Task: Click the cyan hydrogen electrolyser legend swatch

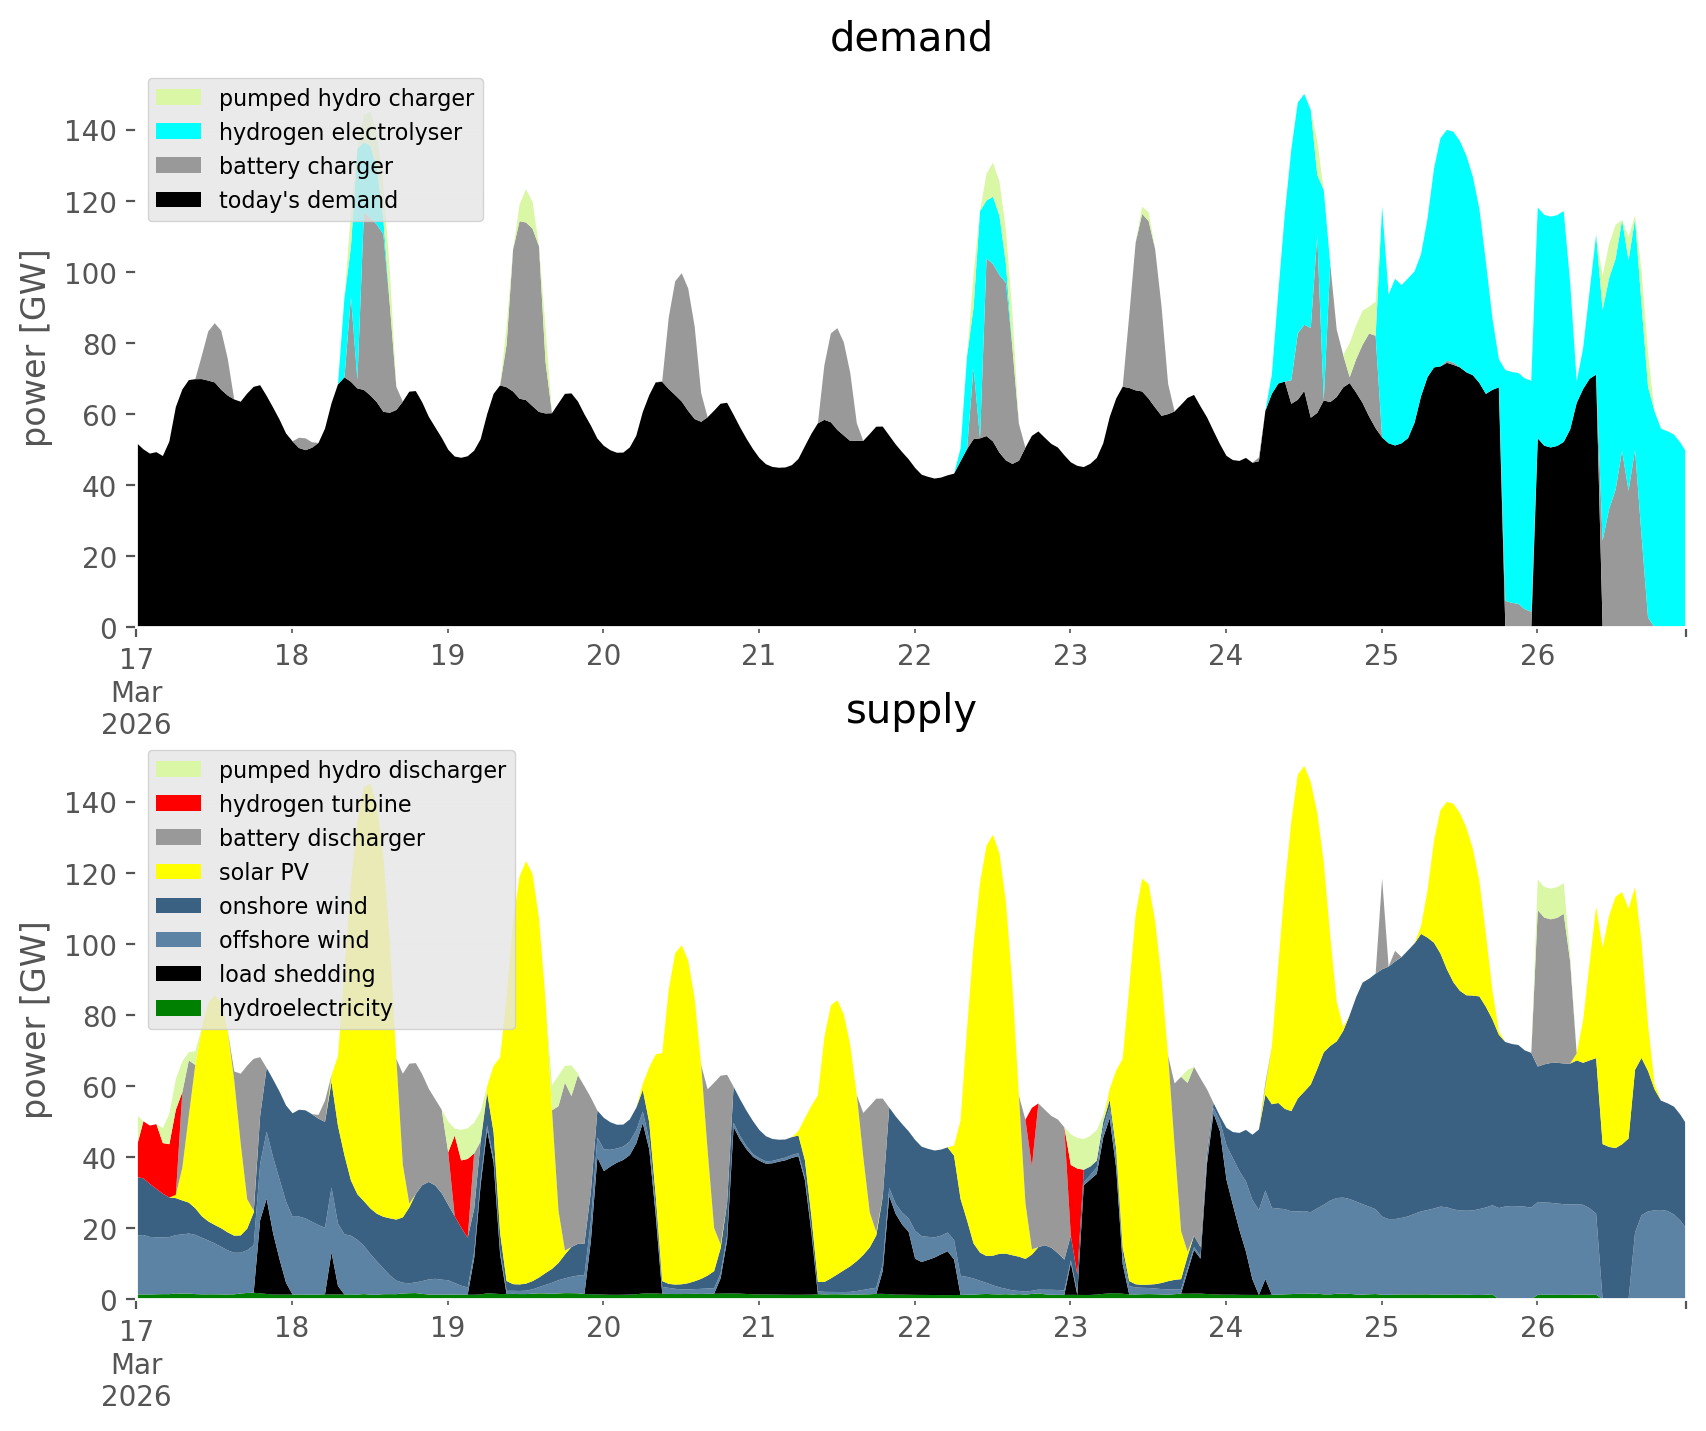Action: [179, 132]
